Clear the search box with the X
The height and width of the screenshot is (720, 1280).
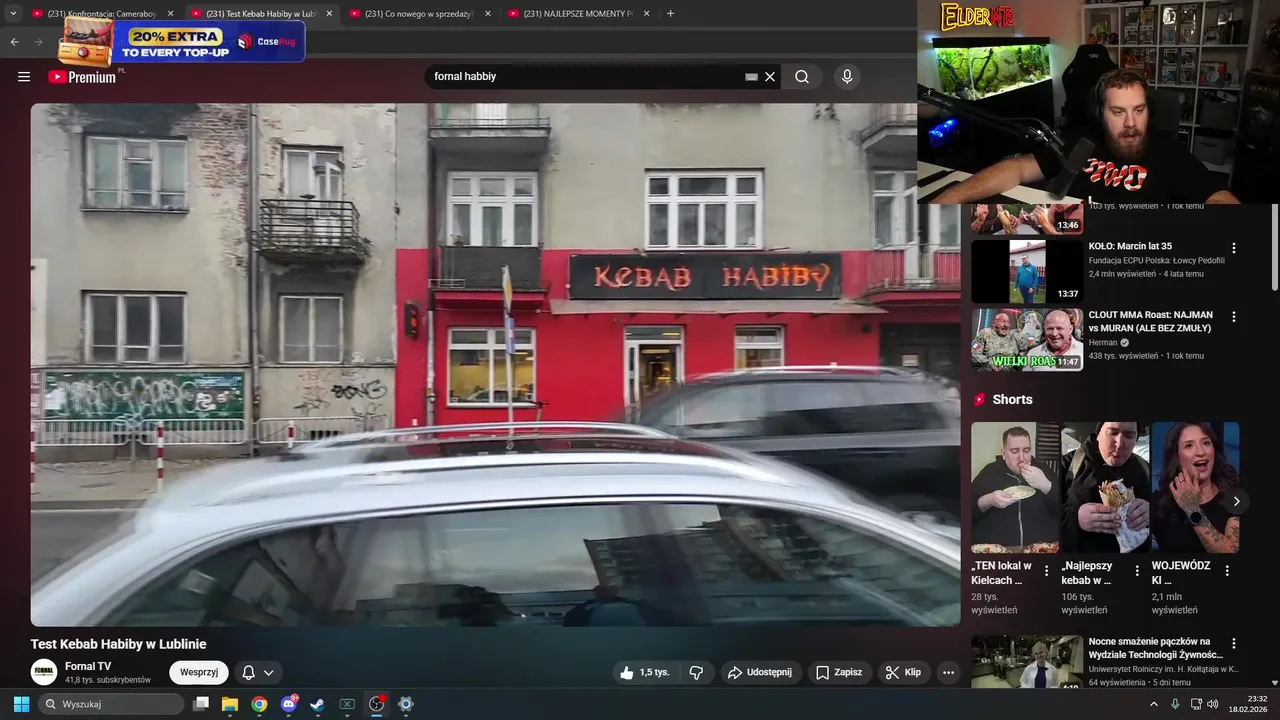point(770,77)
